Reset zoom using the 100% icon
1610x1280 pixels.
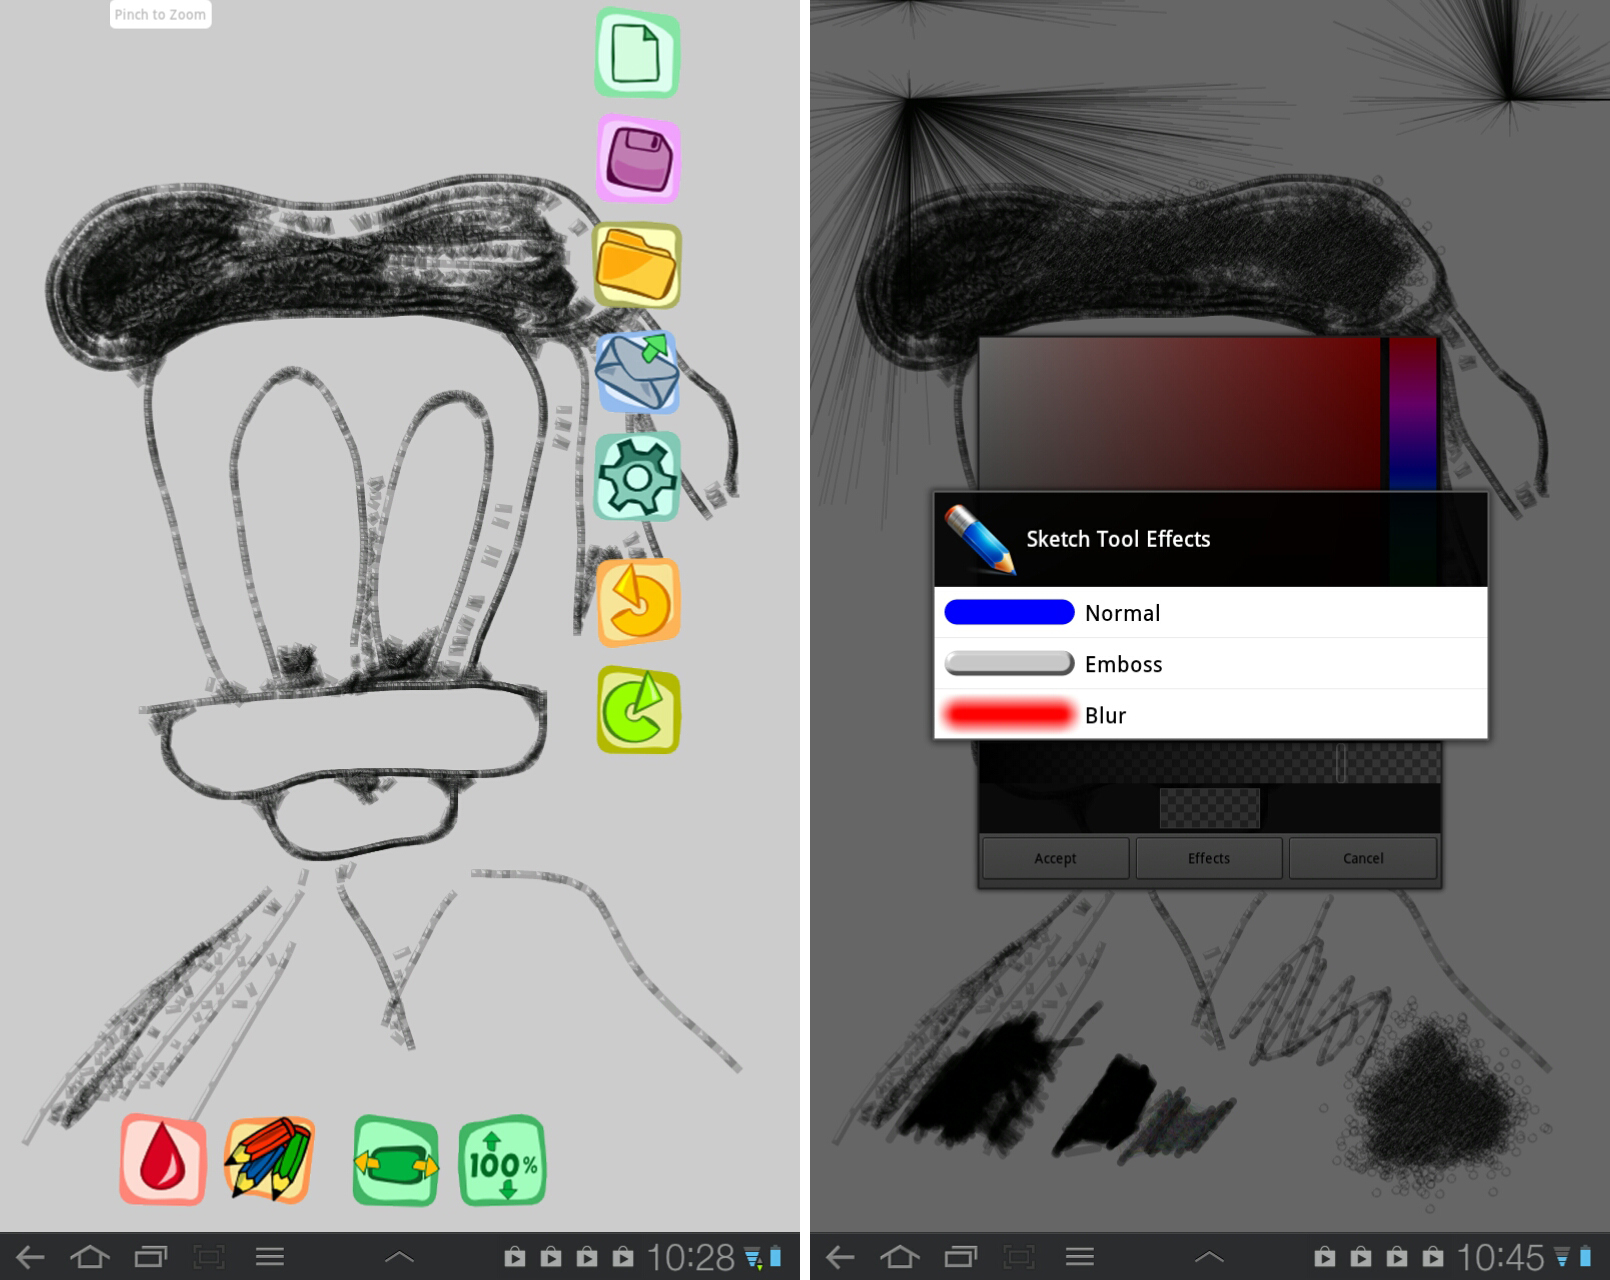502,1161
